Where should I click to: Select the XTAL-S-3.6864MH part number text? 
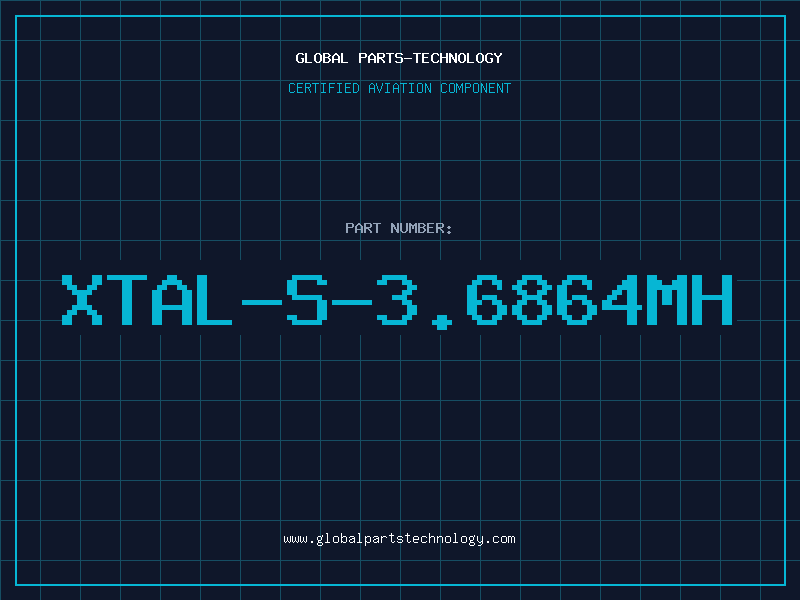397,301
